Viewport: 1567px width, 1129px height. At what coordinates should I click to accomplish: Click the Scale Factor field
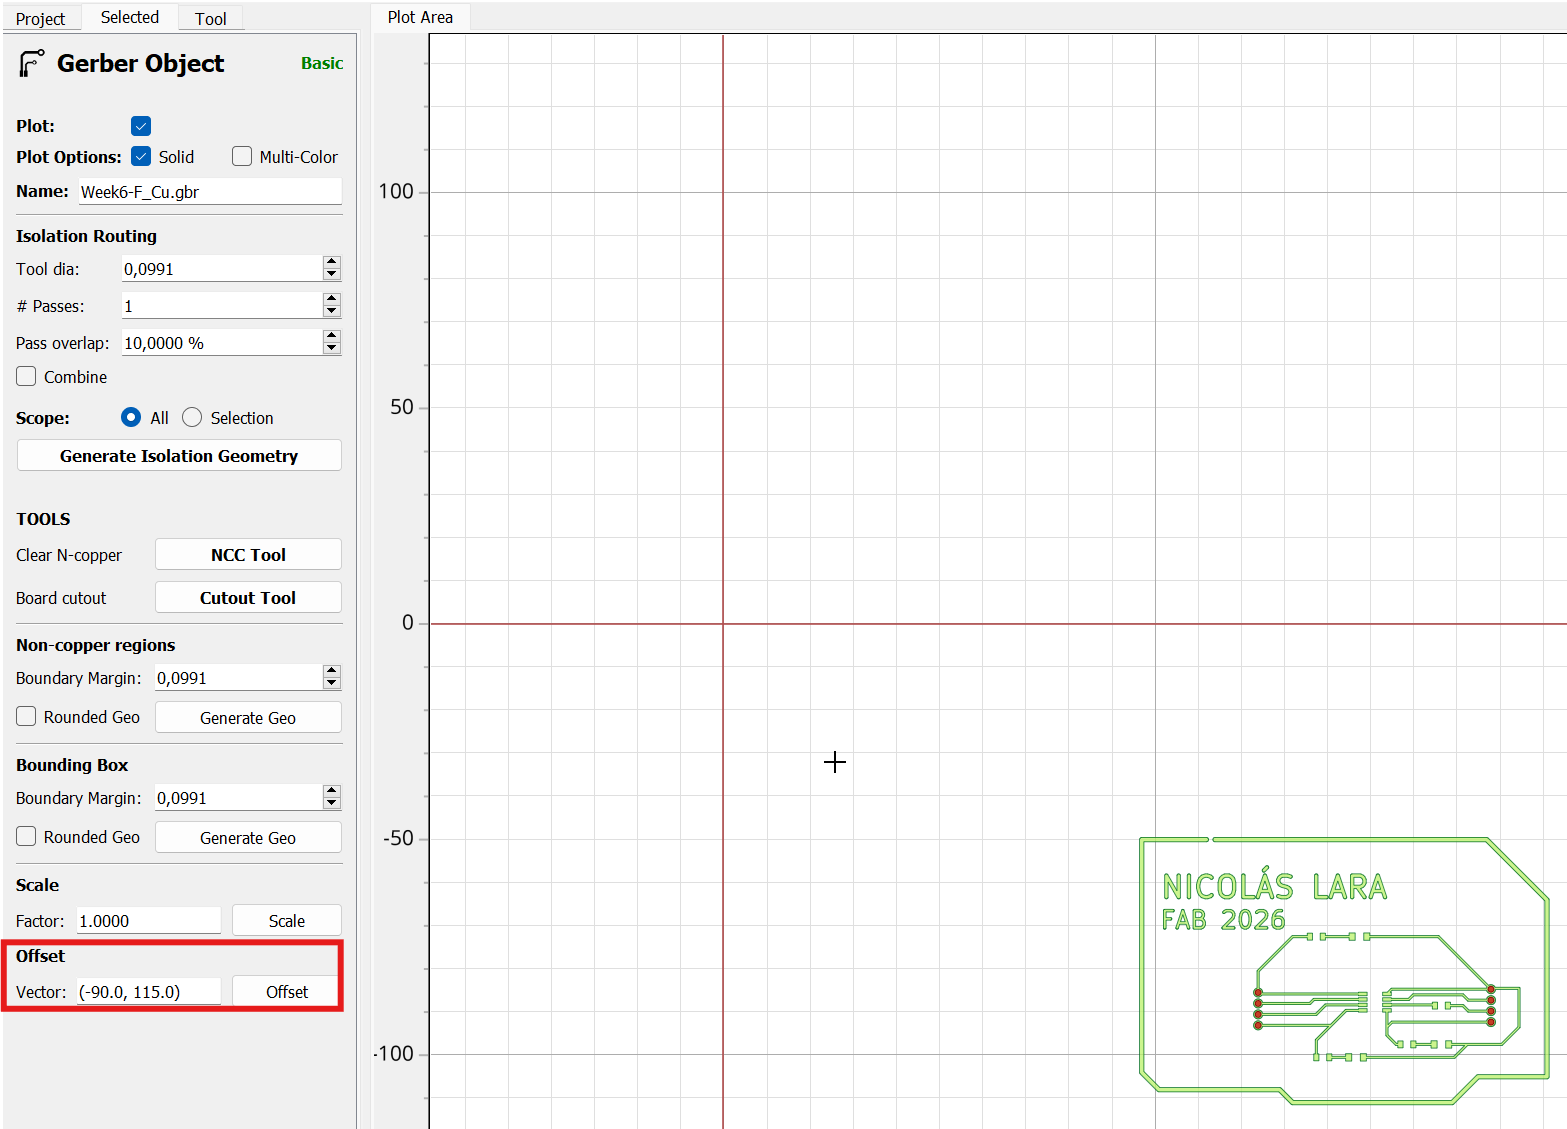click(x=149, y=921)
